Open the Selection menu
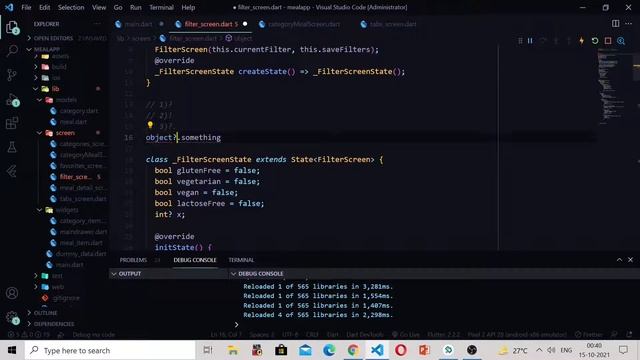Screen dimensions: 640x360 click(71, 7)
